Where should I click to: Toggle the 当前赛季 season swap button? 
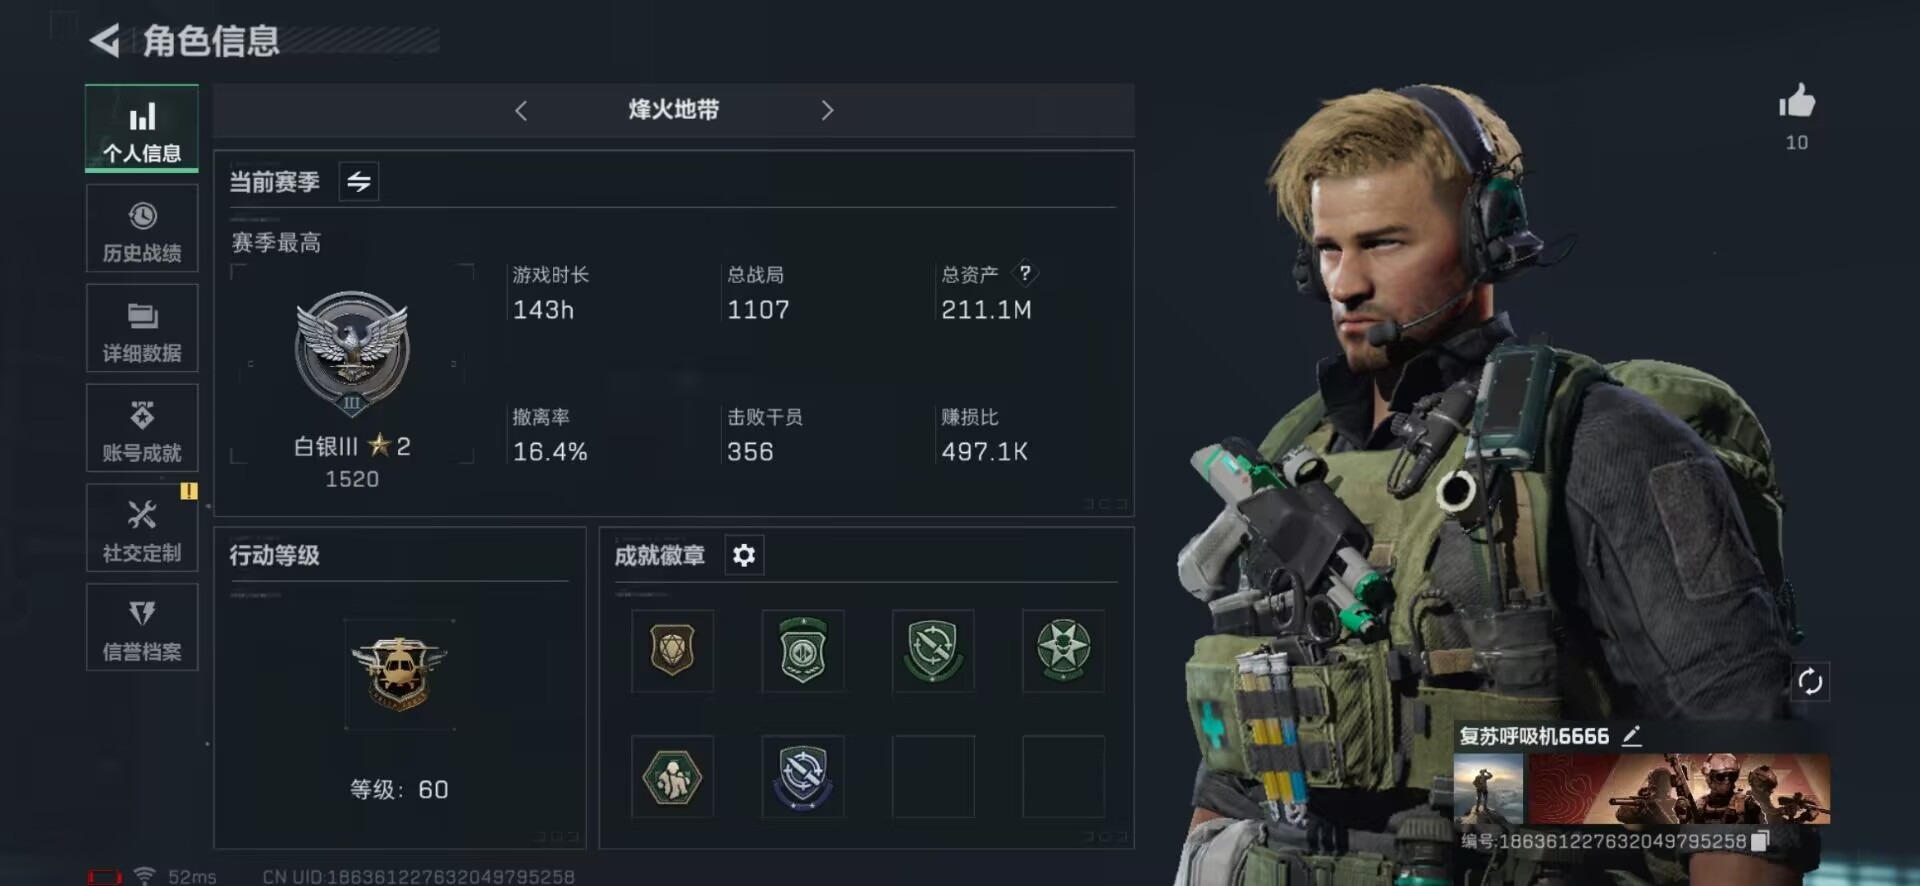tap(359, 181)
